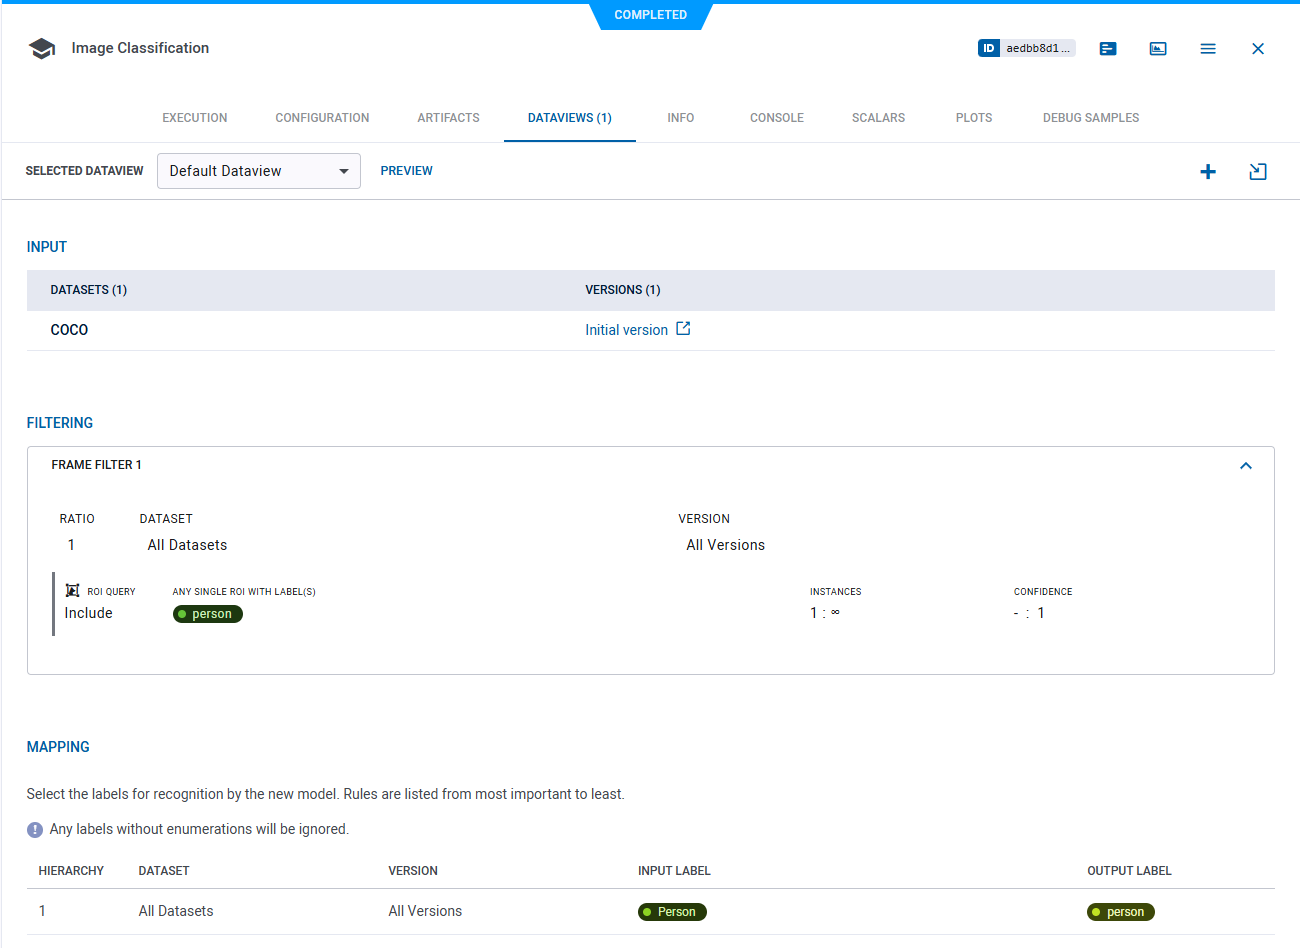This screenshot has width=1300, height=948.
Task: Click the person output label chip
Action: [1121, 912]
